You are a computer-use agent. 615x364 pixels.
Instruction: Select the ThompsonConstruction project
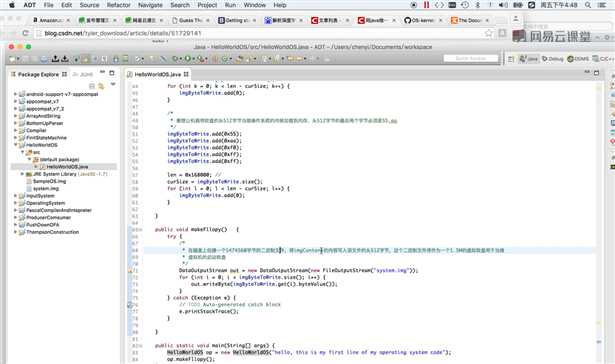(x=52, y=232)
